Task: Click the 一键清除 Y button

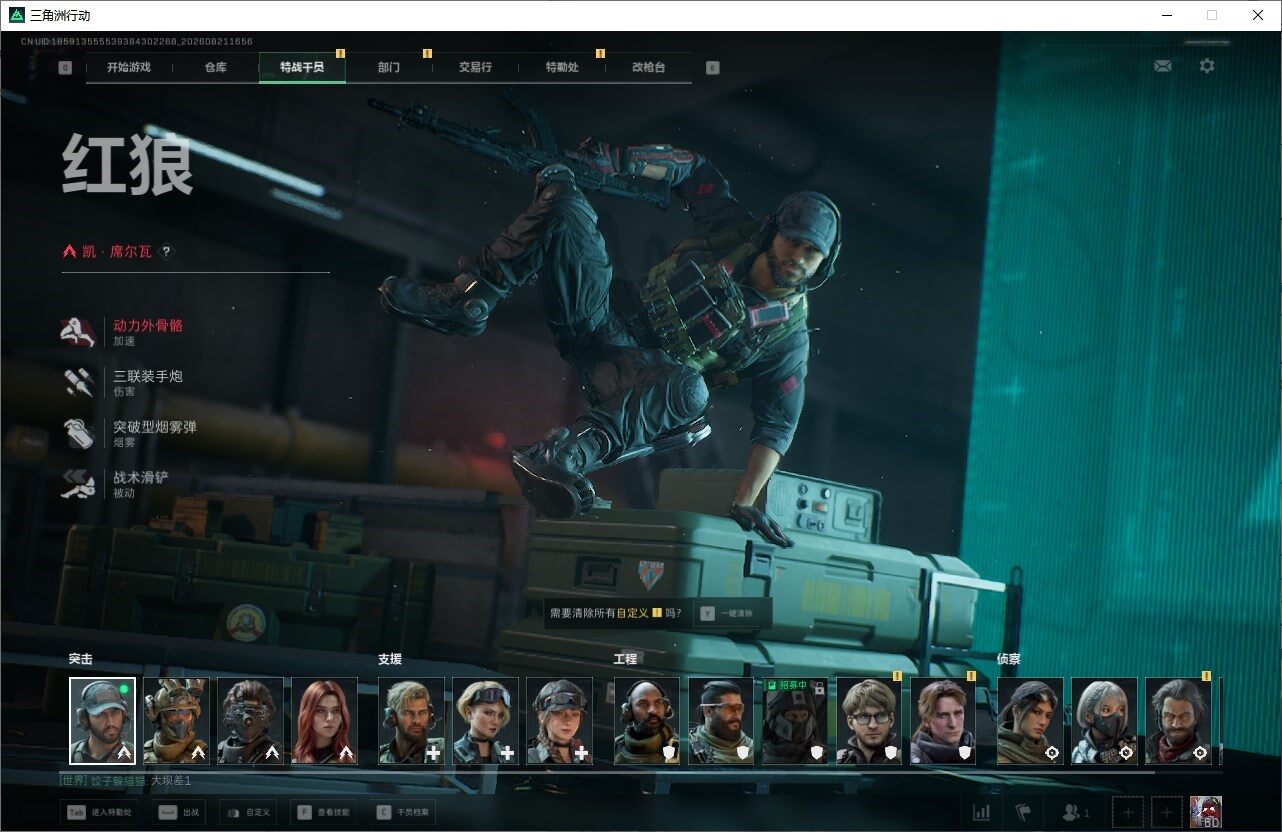Action: coord(727,613)
